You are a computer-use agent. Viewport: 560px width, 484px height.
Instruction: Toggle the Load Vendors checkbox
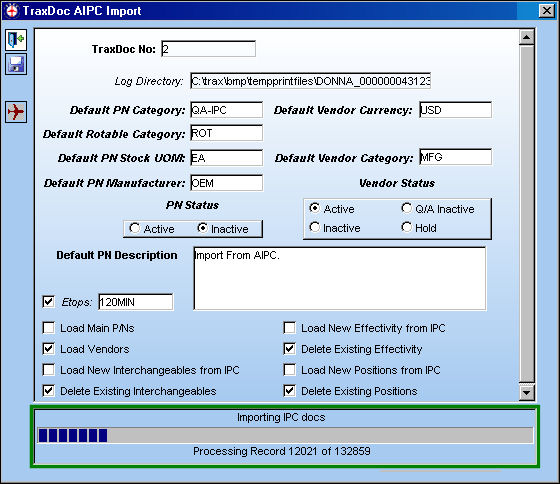pyautogui.click(x=49, y=349)
